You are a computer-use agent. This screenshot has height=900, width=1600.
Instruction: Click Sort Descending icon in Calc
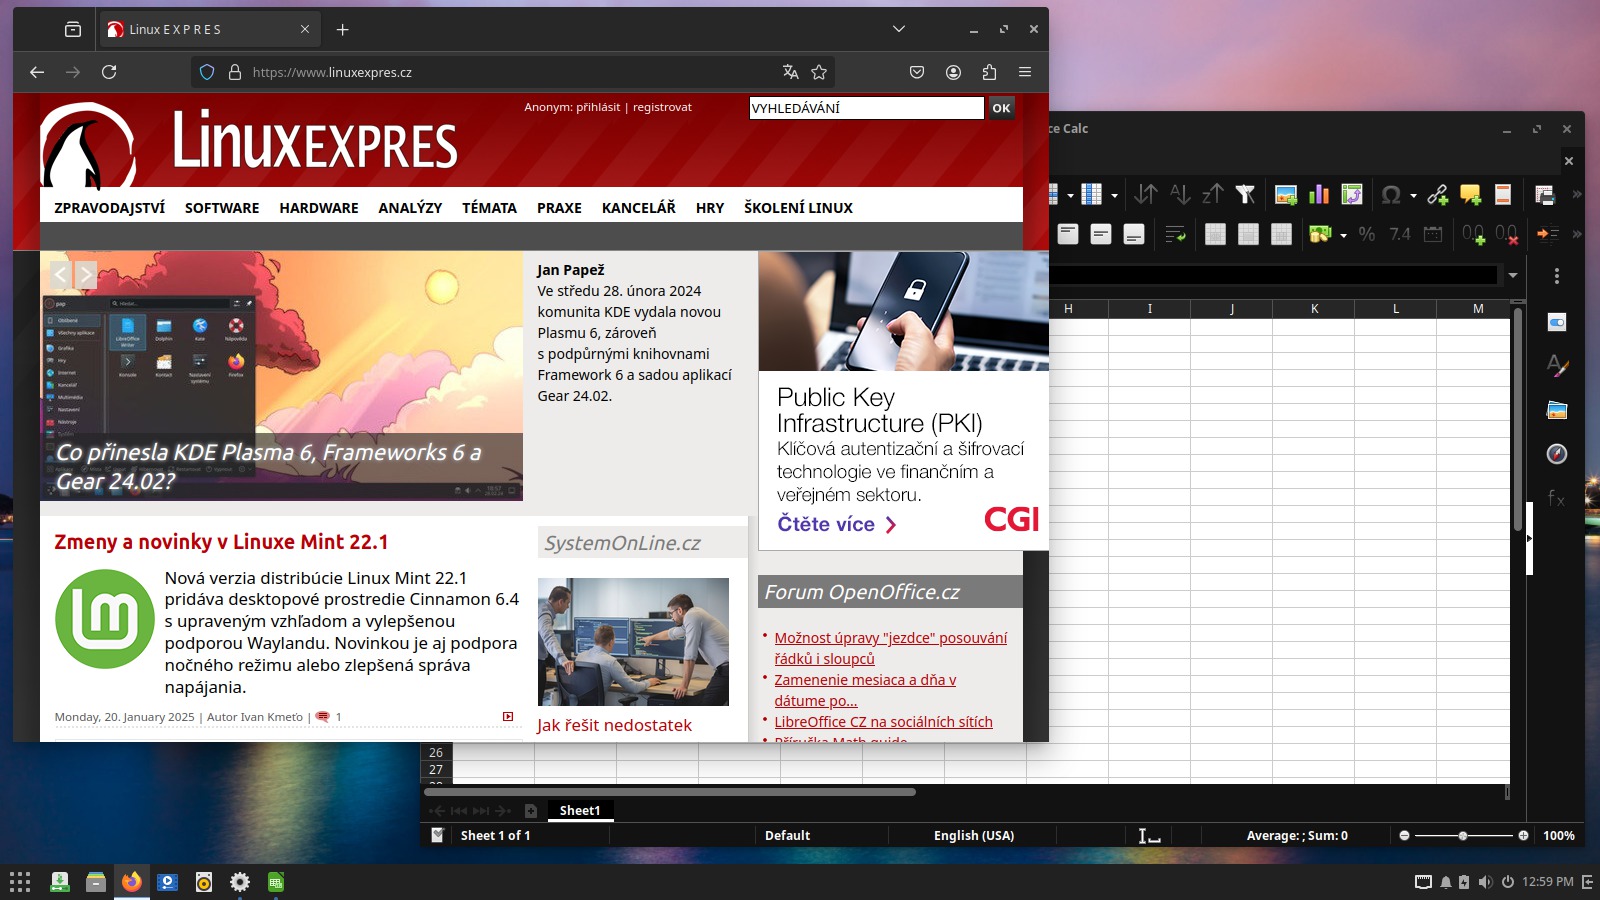pos(1213,195)
